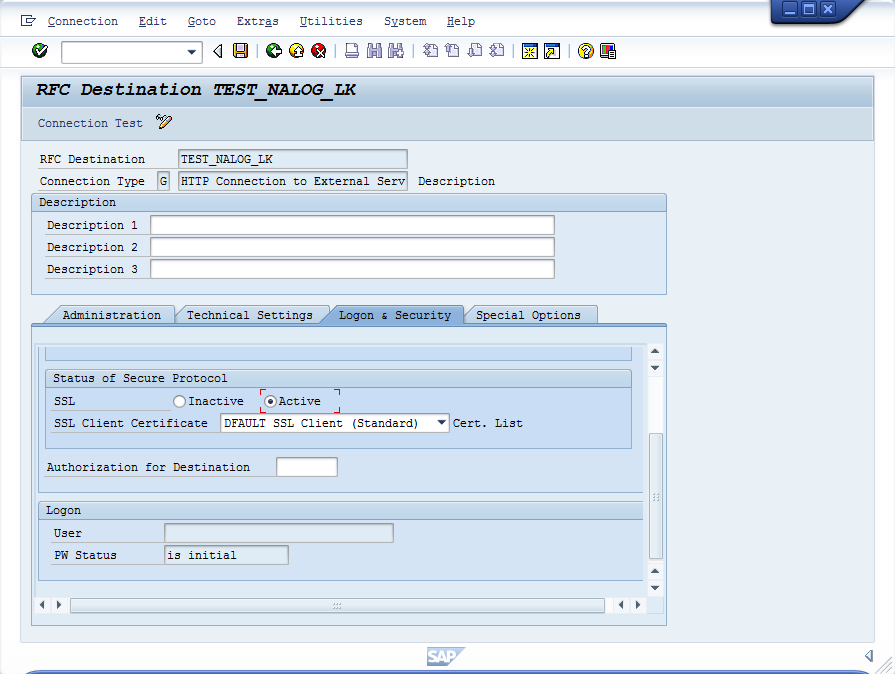Click the Customize Local Layout icon

pos(608,51)
